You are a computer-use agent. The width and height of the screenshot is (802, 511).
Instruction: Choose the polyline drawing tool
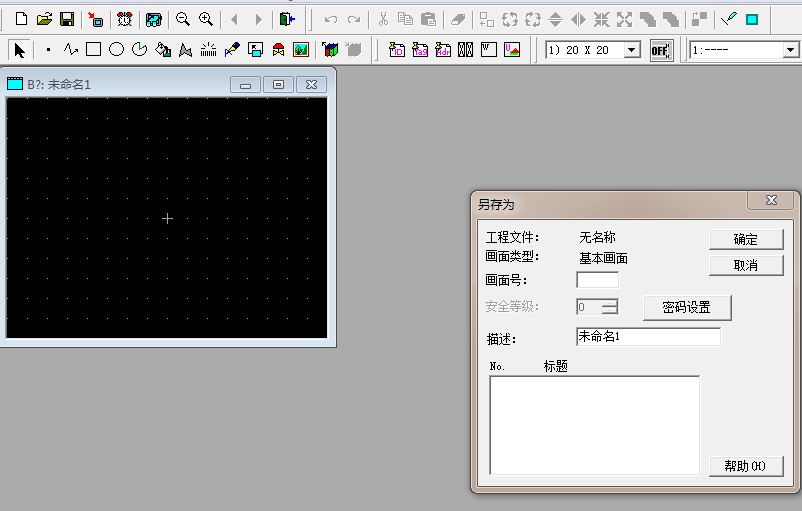click(70, 49)
